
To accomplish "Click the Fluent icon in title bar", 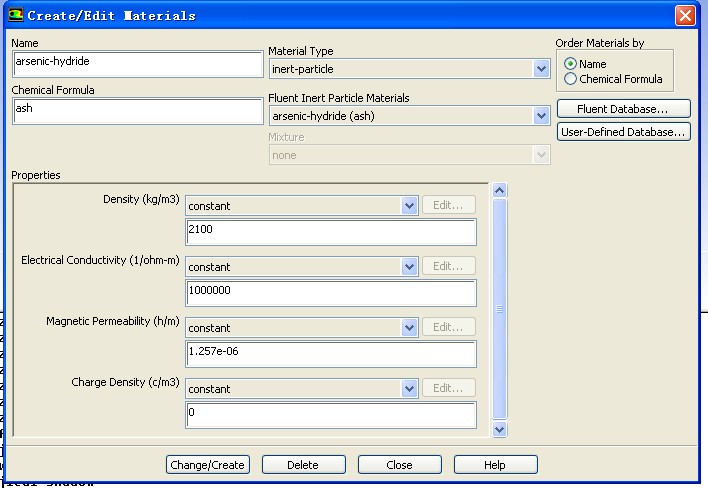I will coord(15,15).
